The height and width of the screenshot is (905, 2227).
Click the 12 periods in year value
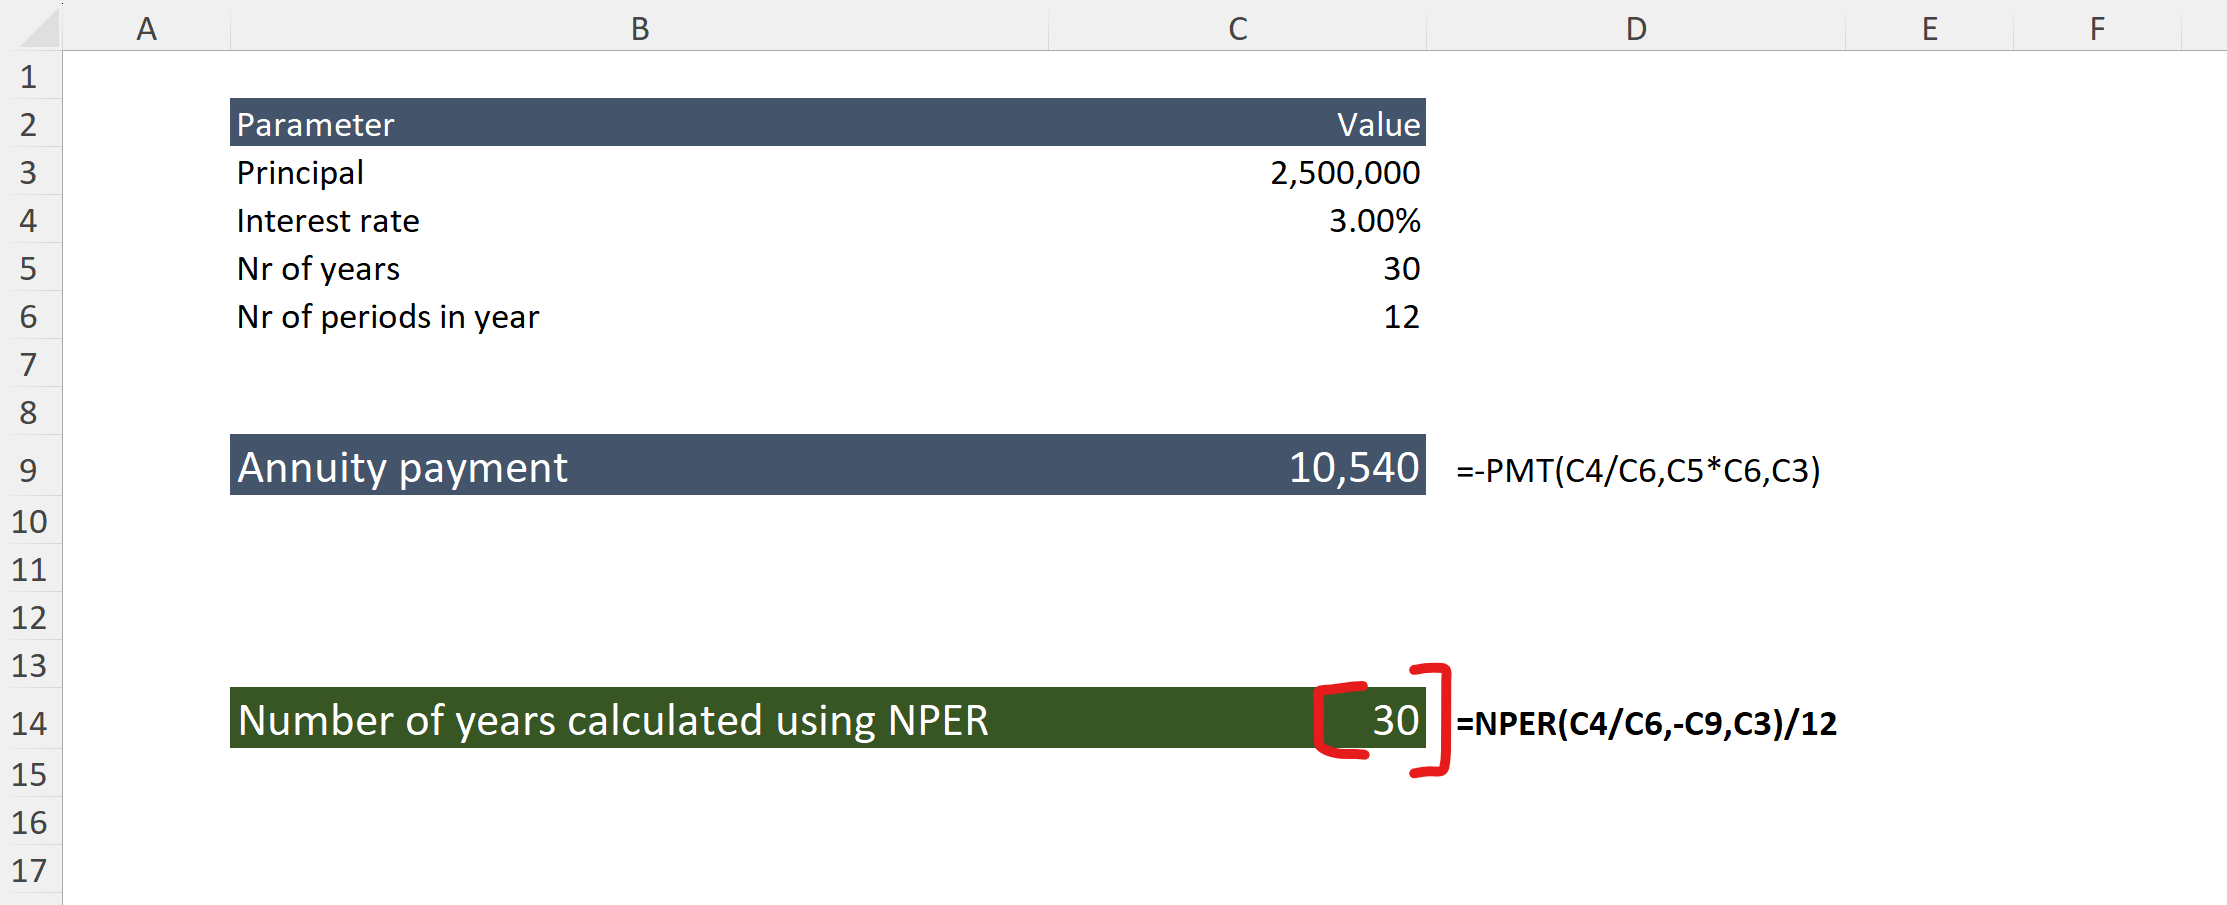click(1400, 316)
